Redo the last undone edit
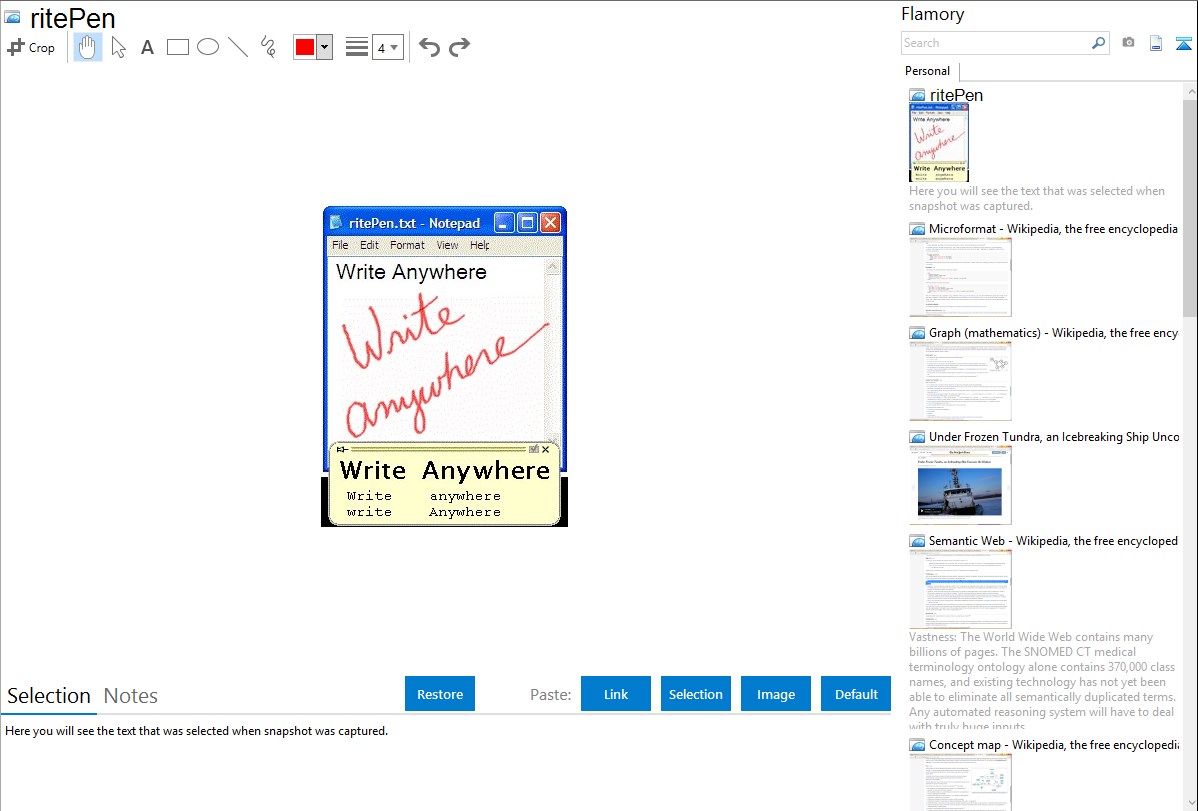 (x=459, y=47)
